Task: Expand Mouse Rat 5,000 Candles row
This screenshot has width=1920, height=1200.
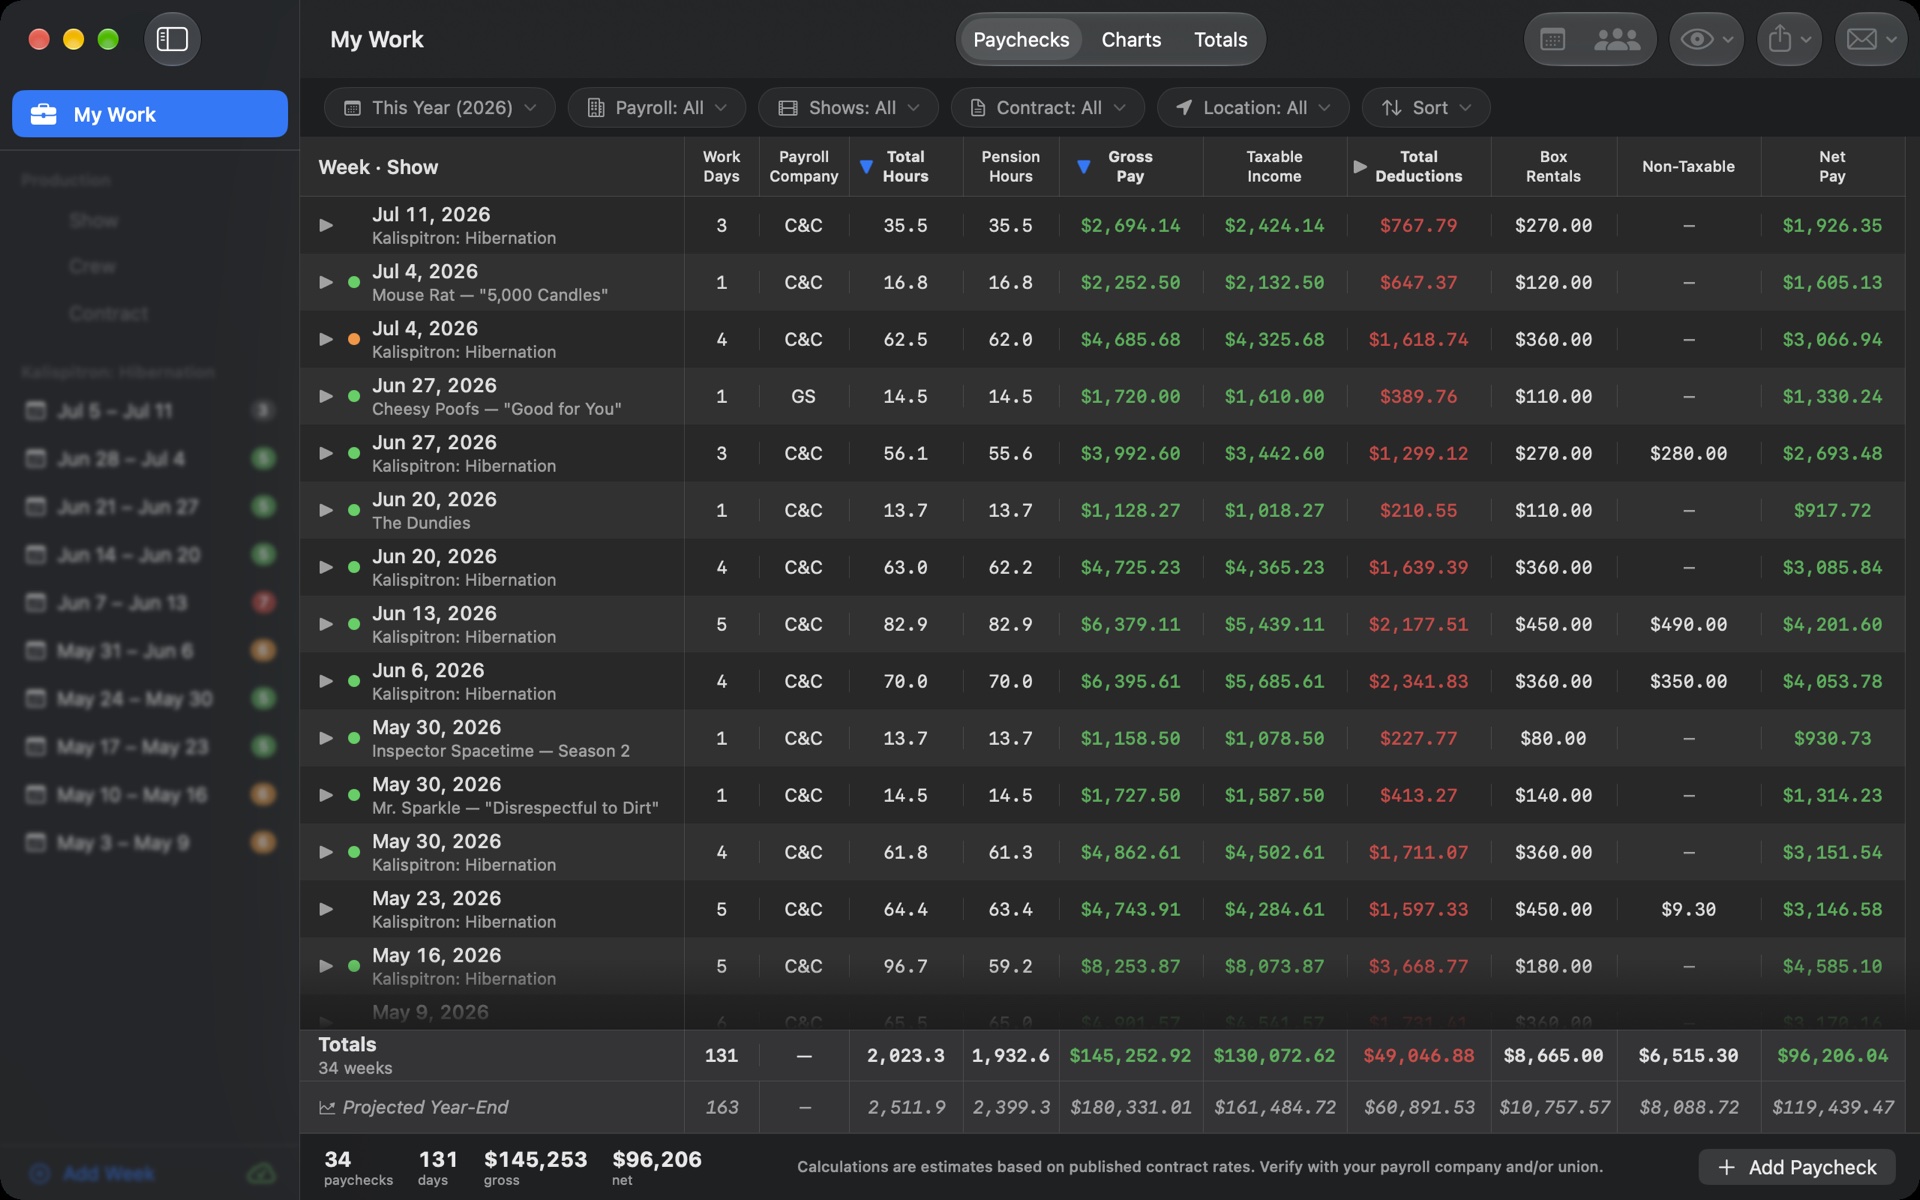Action: click(x=326, y=282)
